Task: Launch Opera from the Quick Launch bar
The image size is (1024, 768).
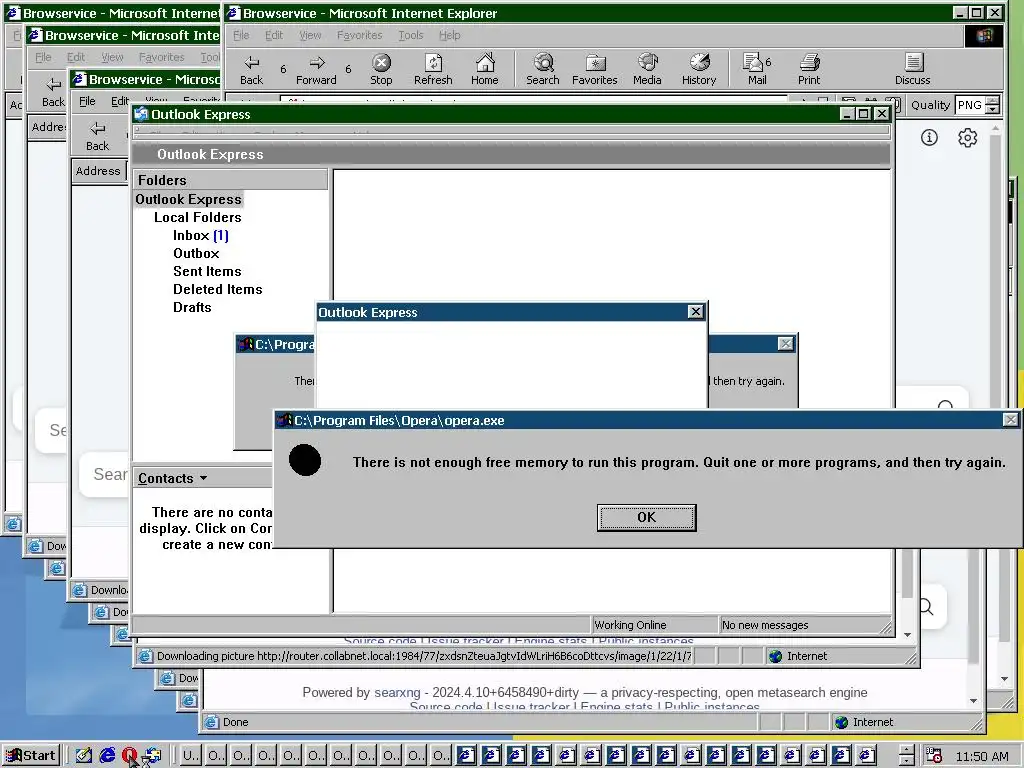Action: point(129,756)
